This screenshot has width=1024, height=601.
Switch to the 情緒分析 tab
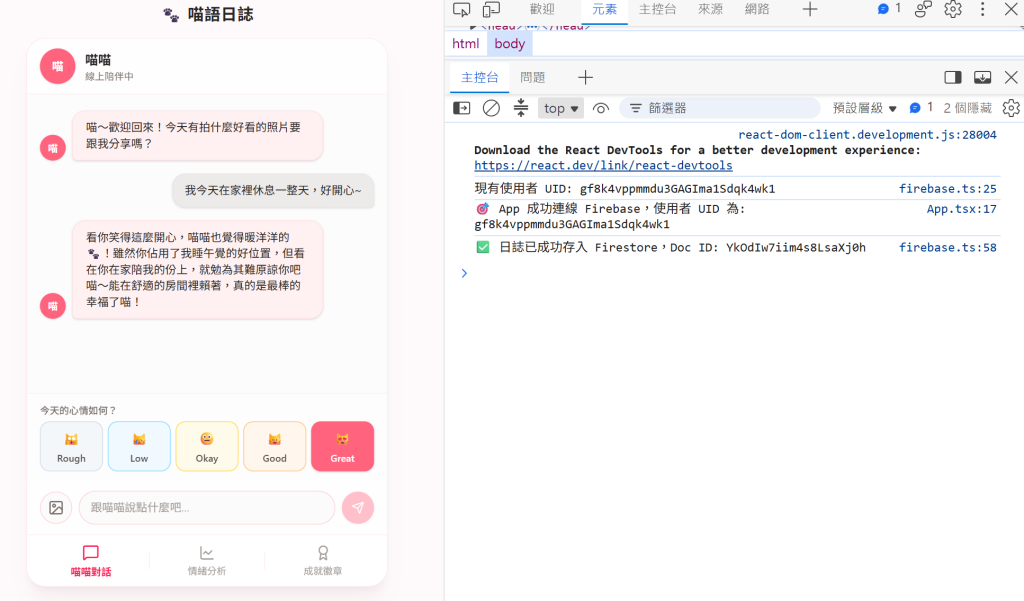click(x=206, y=561)
